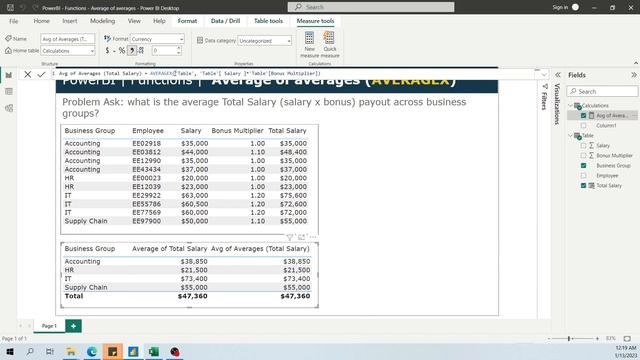The image size is (640, 360).
Task: Click the zoom in plus button
Action: pos(597,338)
